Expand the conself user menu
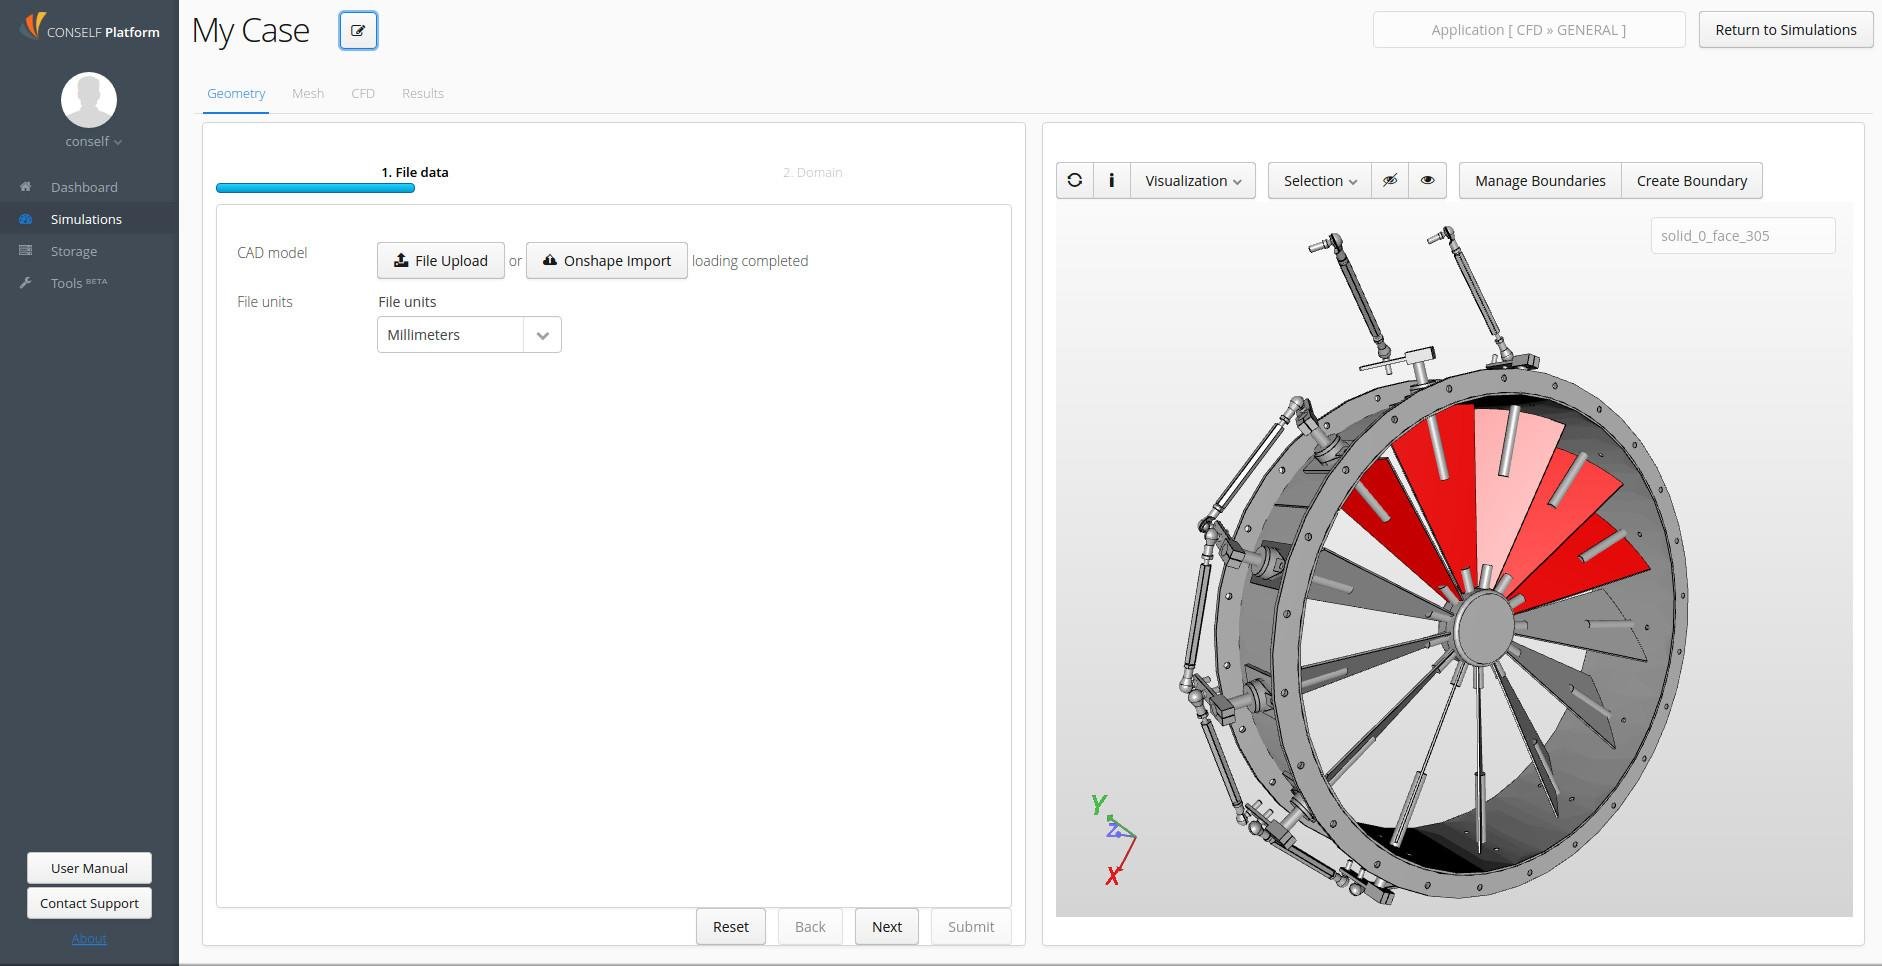Image resolution: width=1882 pixels, height=966 pixels. pos(93,142)
